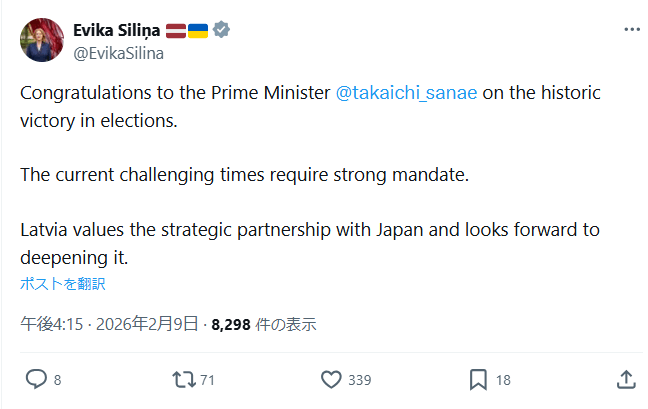Click the reply count 8
648x409 pixels.
click(x=58, y=380)
